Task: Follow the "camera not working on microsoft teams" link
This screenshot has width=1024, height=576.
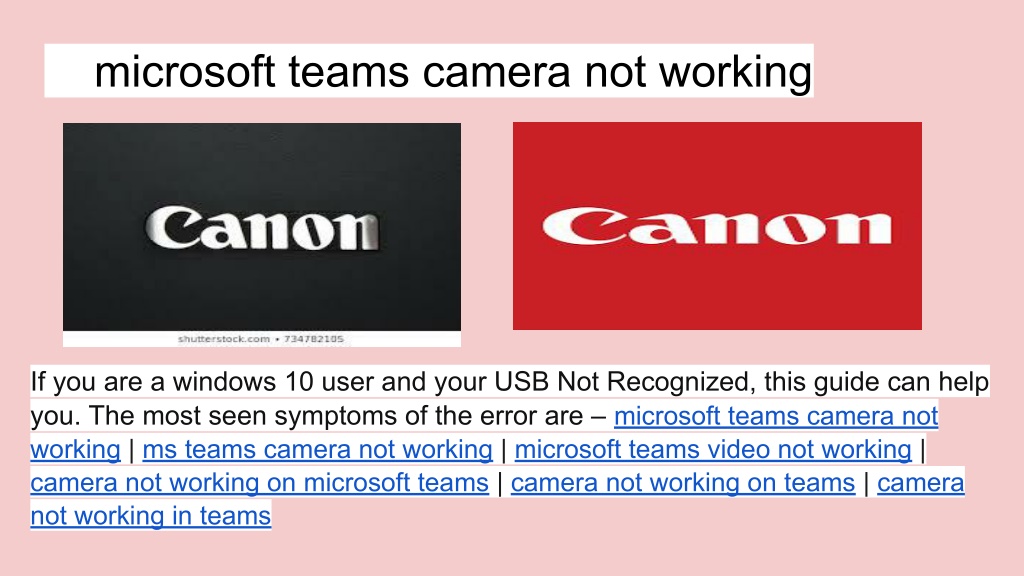Action: click(x=259, y=483)
